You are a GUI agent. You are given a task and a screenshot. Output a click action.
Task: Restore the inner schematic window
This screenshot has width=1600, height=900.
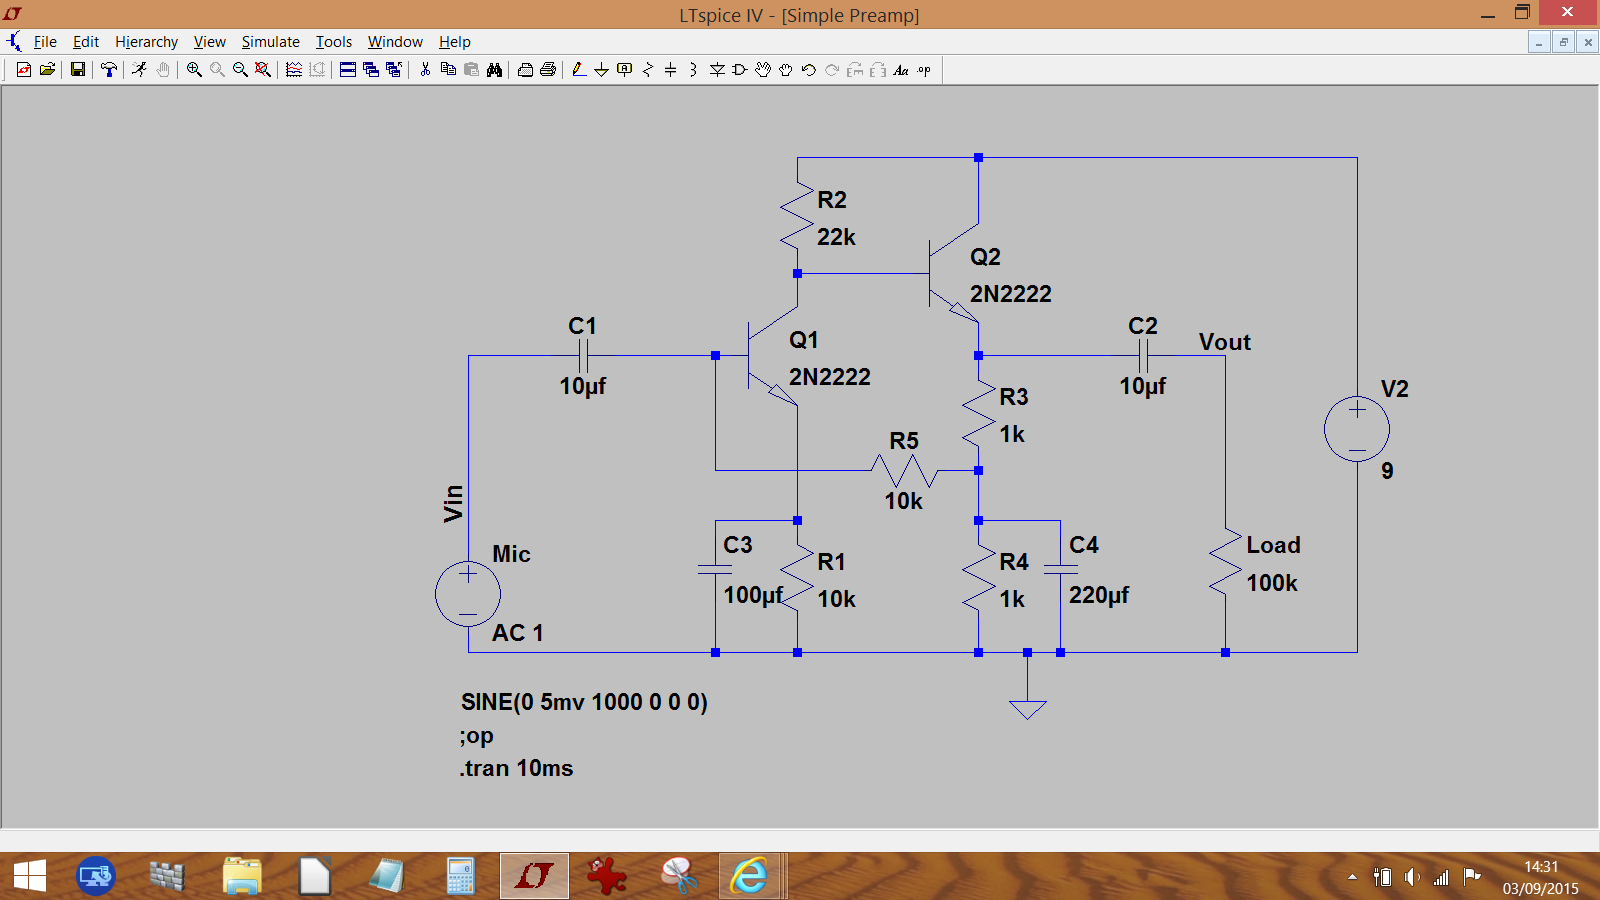pos(1564,42)
